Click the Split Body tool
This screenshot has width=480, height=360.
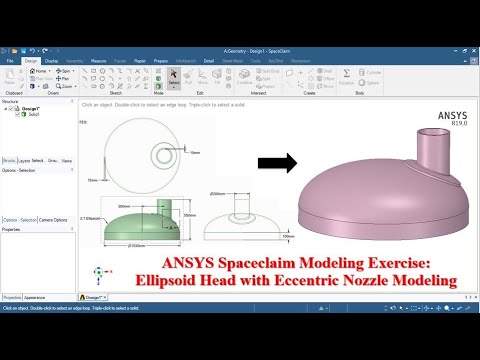click(268, 71)
